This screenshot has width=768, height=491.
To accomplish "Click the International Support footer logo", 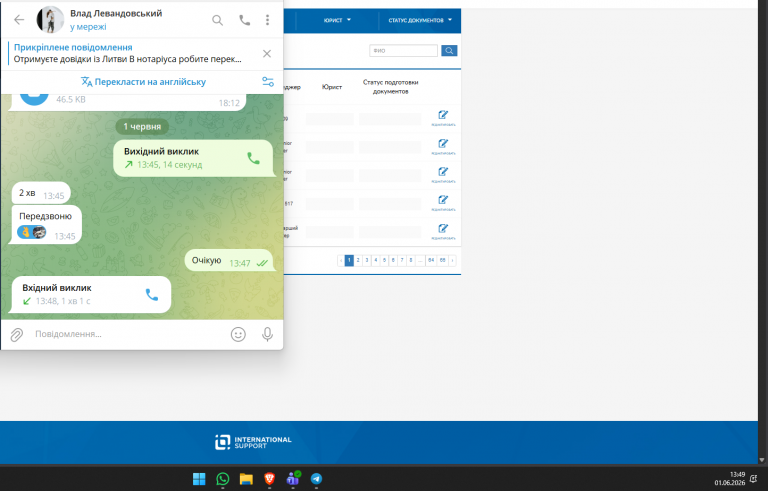I will 253,442.
